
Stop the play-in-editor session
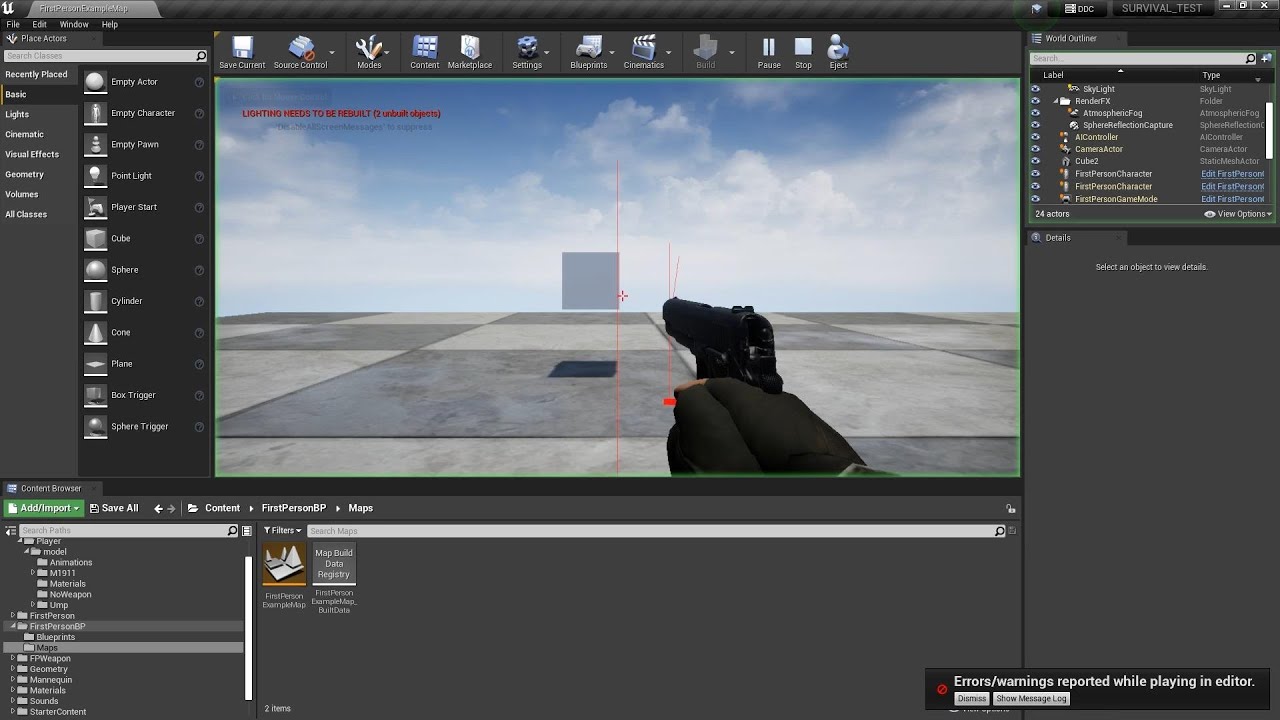[803, 53]
